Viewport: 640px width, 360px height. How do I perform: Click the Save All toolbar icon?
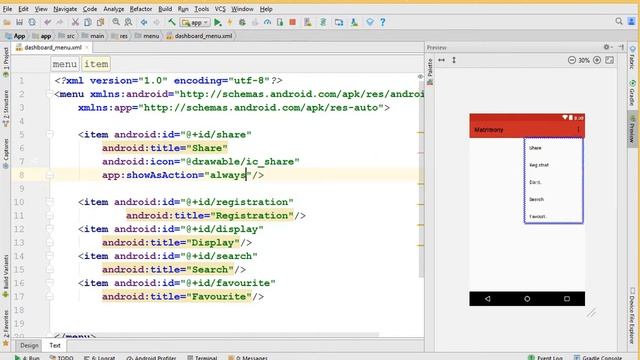coord(19,22)
